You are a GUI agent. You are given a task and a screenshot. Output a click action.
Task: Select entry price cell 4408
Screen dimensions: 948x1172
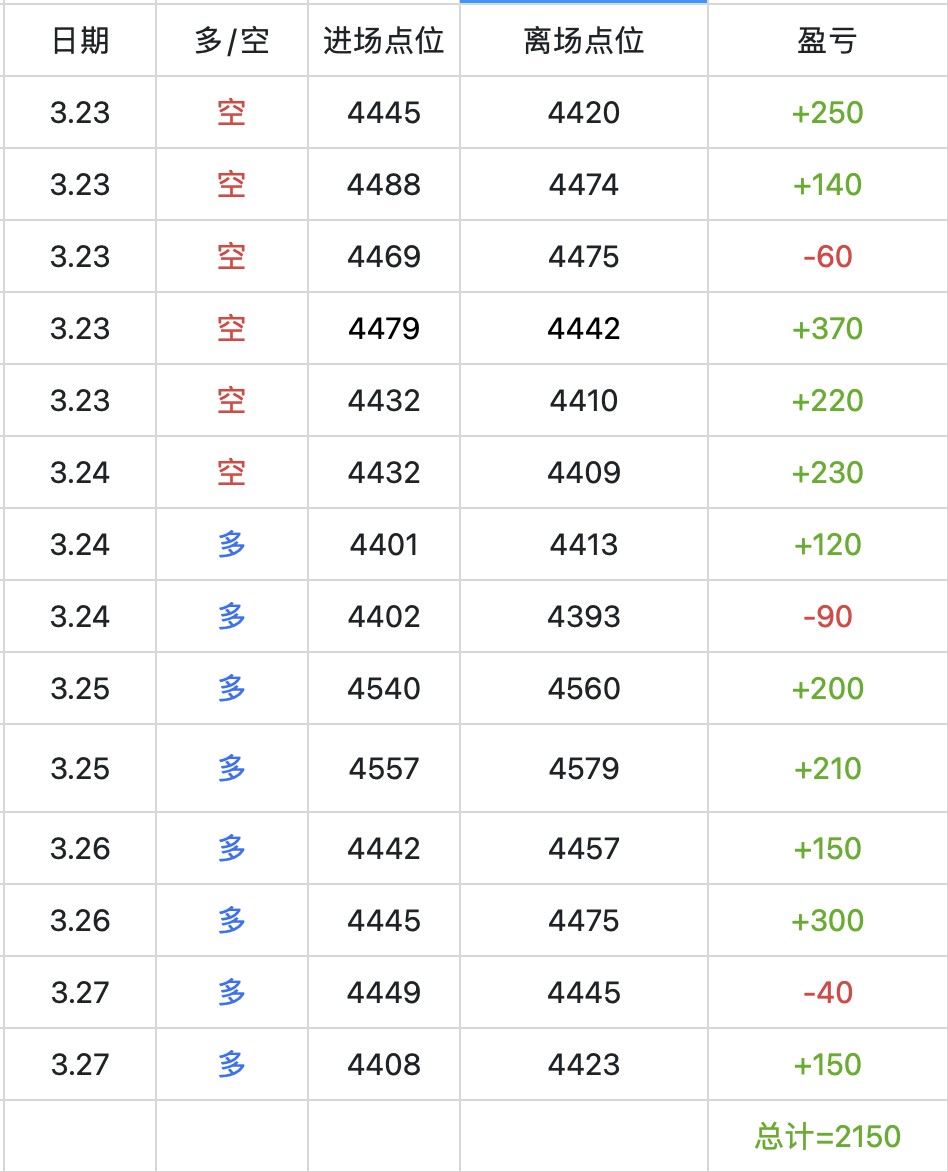coord(384,1065)
